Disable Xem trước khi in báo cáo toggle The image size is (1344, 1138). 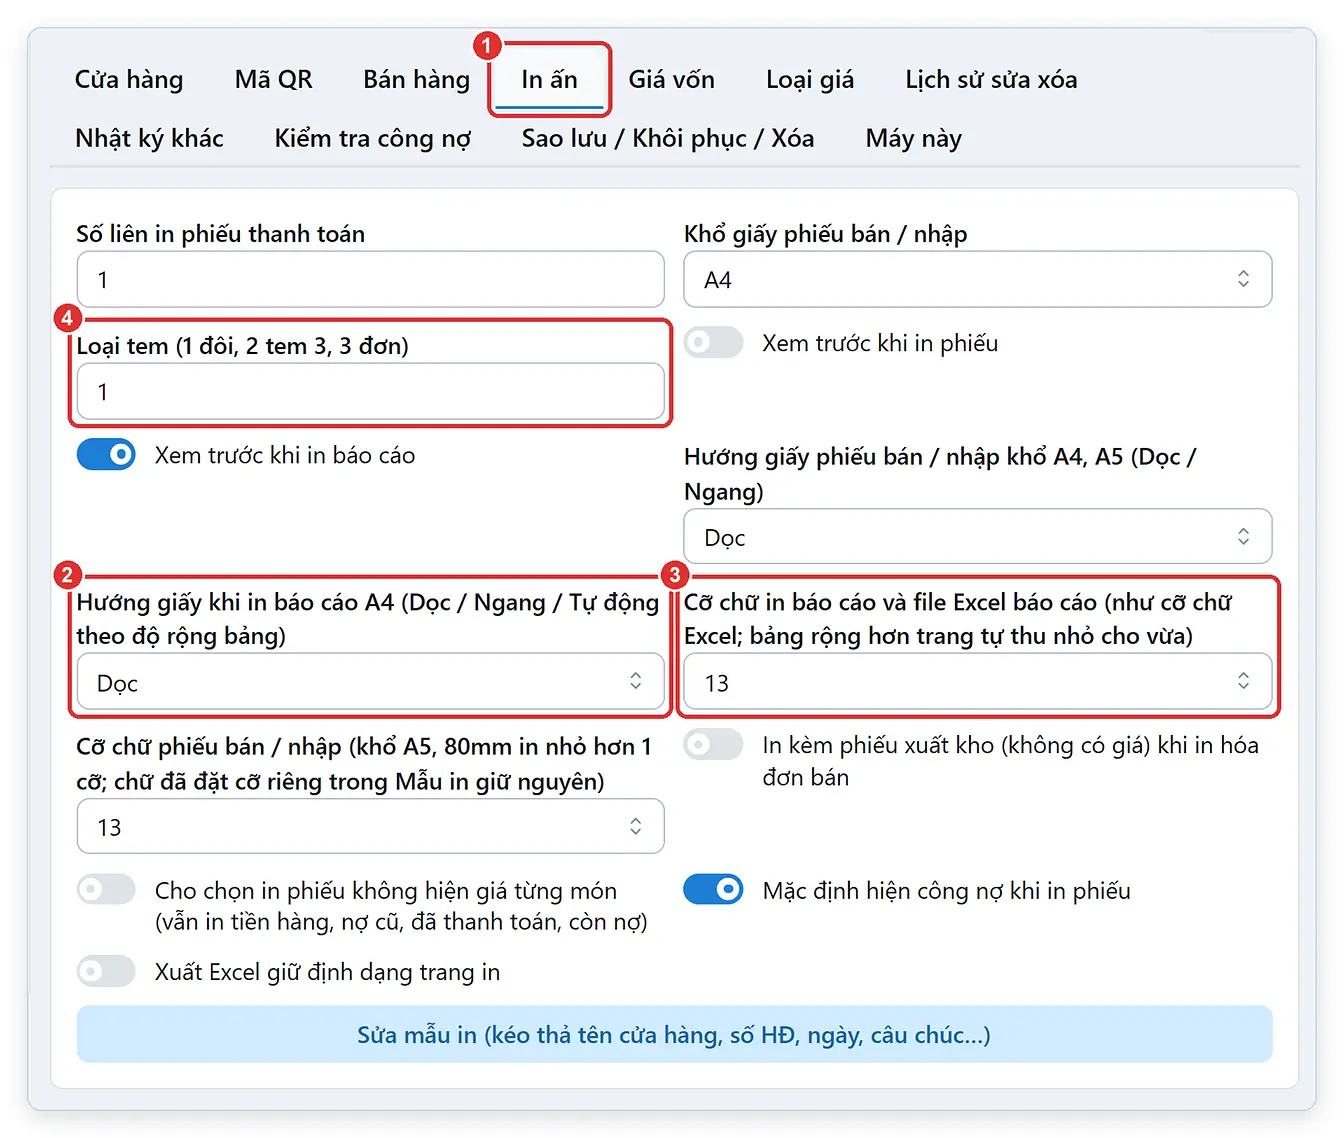(x=106, y=455)
